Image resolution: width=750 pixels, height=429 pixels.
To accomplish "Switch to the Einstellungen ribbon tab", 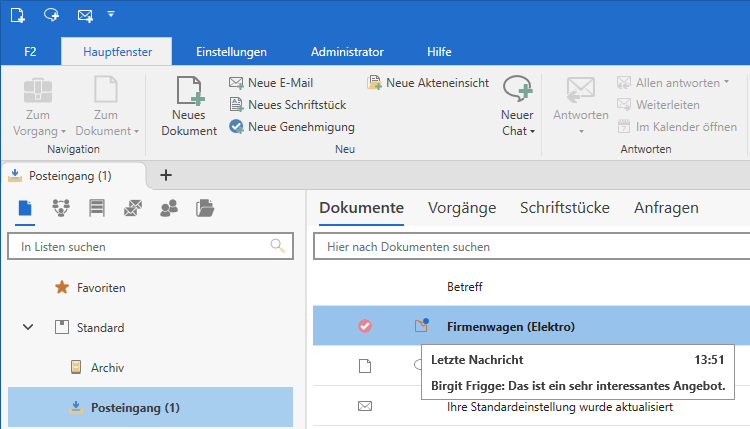I will tap(231, 51).
